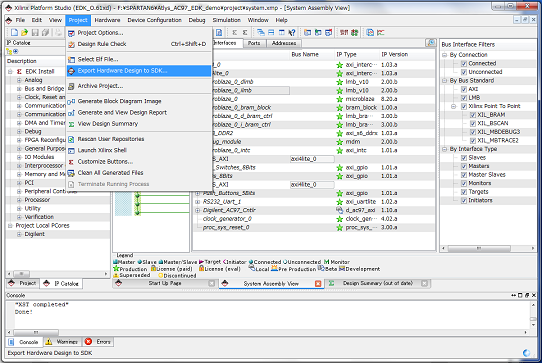The height and width of the screenshot is (363, 542).
Task: Uncheck the AXI bus standard checkbox
Action: tap(464, 89)
